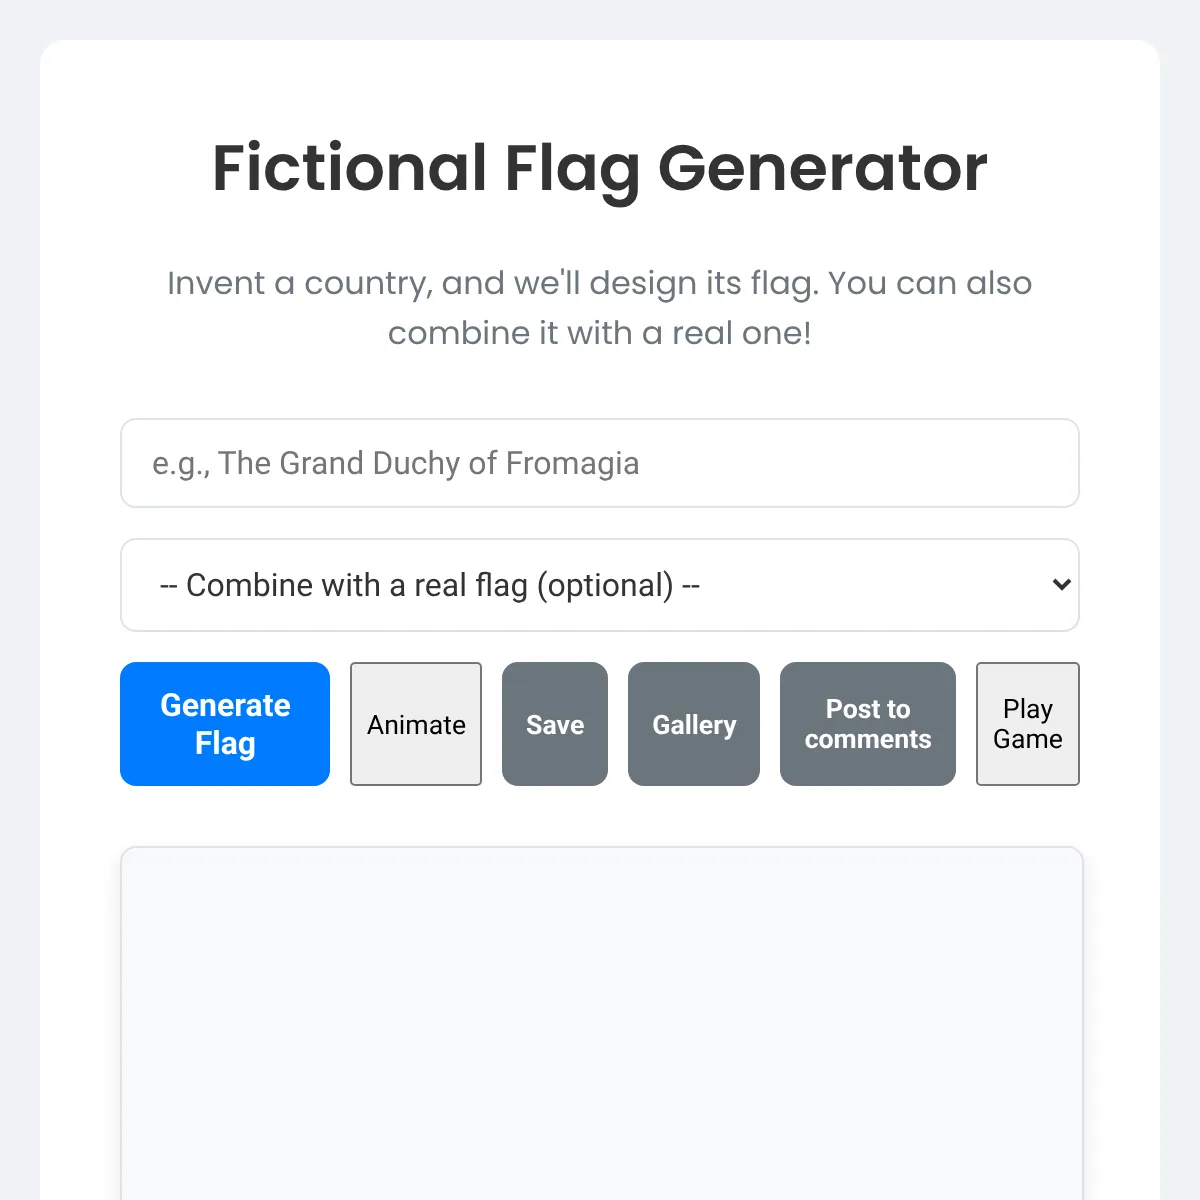Click the top border of the preview box
1200x1200 pixels.
(x=601, y=848)
